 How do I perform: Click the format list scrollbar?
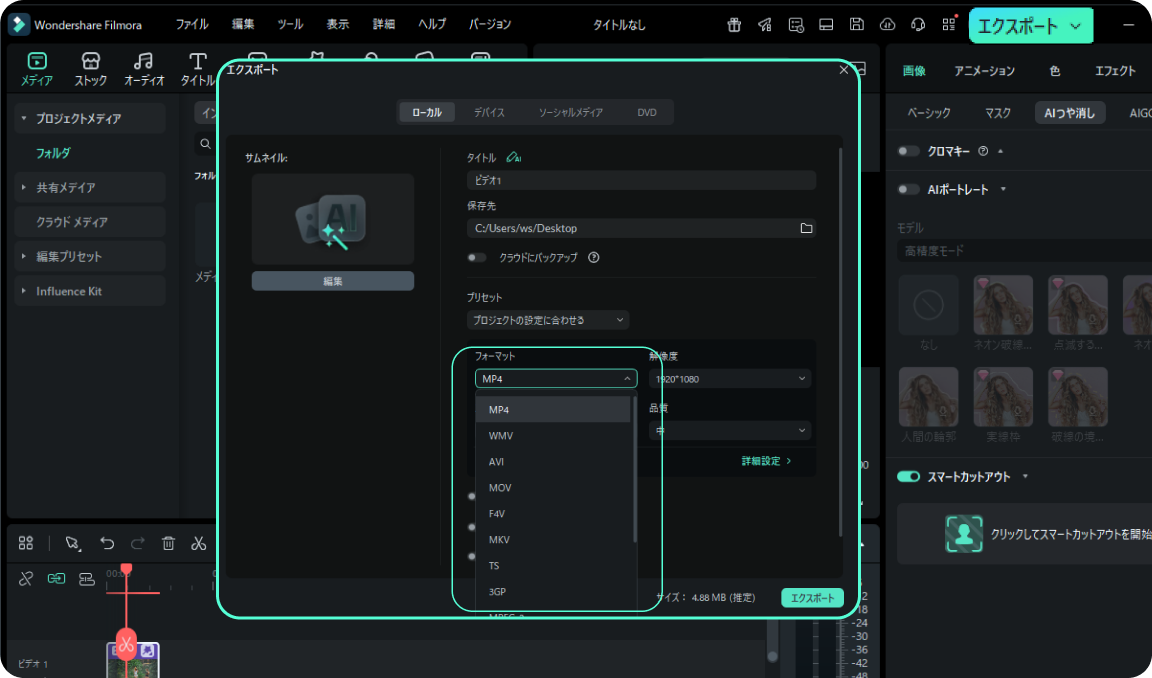(x=635, y=470)
